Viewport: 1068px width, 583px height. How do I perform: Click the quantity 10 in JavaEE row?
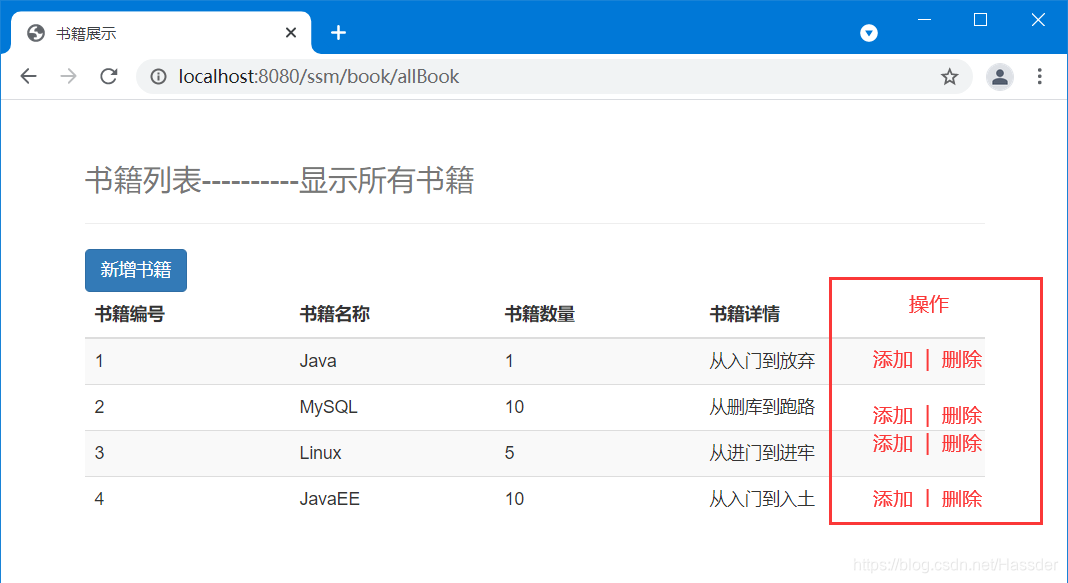coord(514,499)
